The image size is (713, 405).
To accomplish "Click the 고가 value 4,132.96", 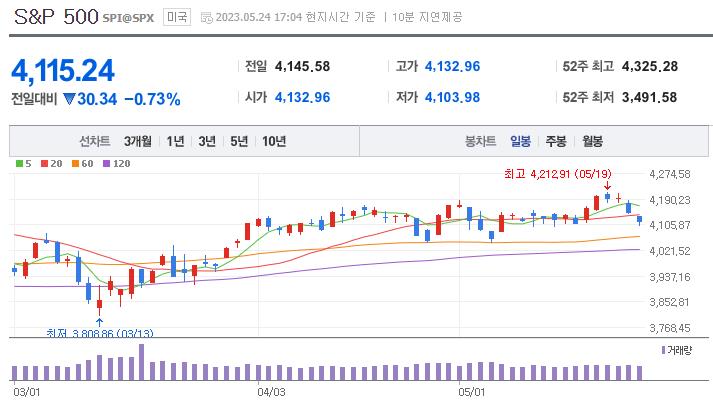I will click(x=452, y=66).
